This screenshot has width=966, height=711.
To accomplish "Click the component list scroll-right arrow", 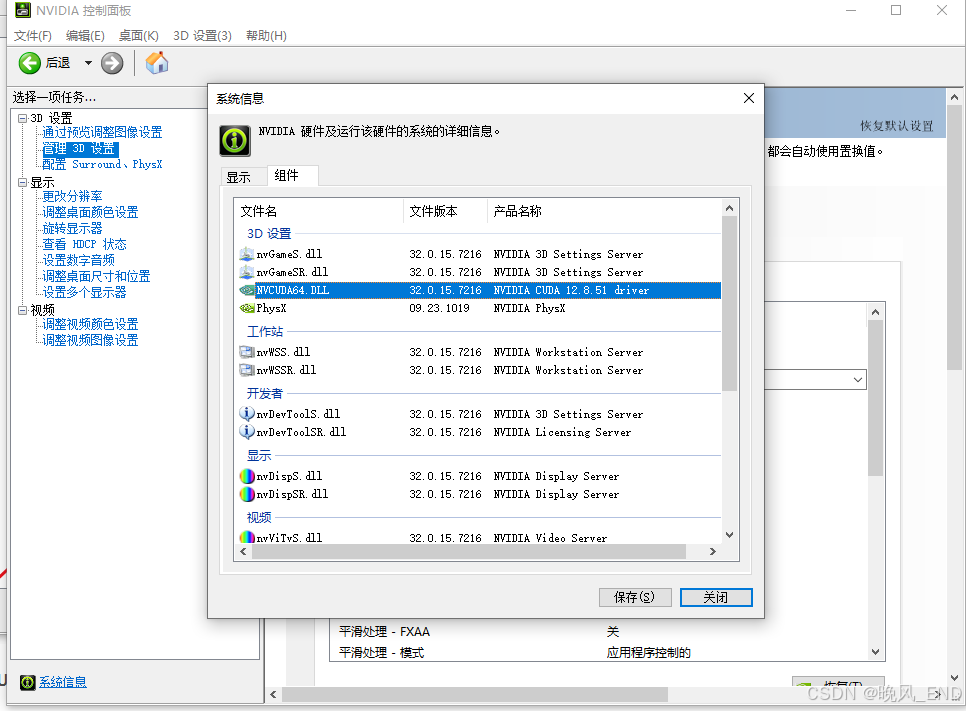I will coord(713,551).
